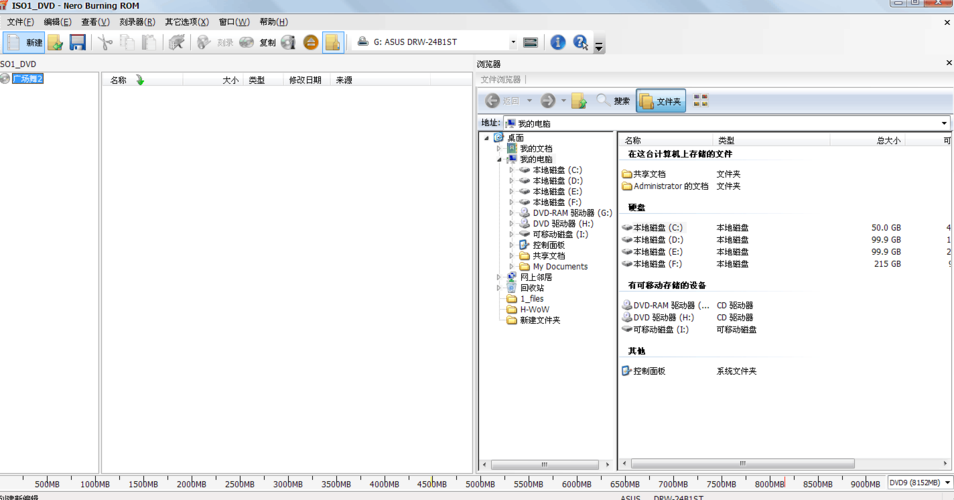954x500 pixels.
Task: Click the Help question mark icon
Action: click(580, 42)
